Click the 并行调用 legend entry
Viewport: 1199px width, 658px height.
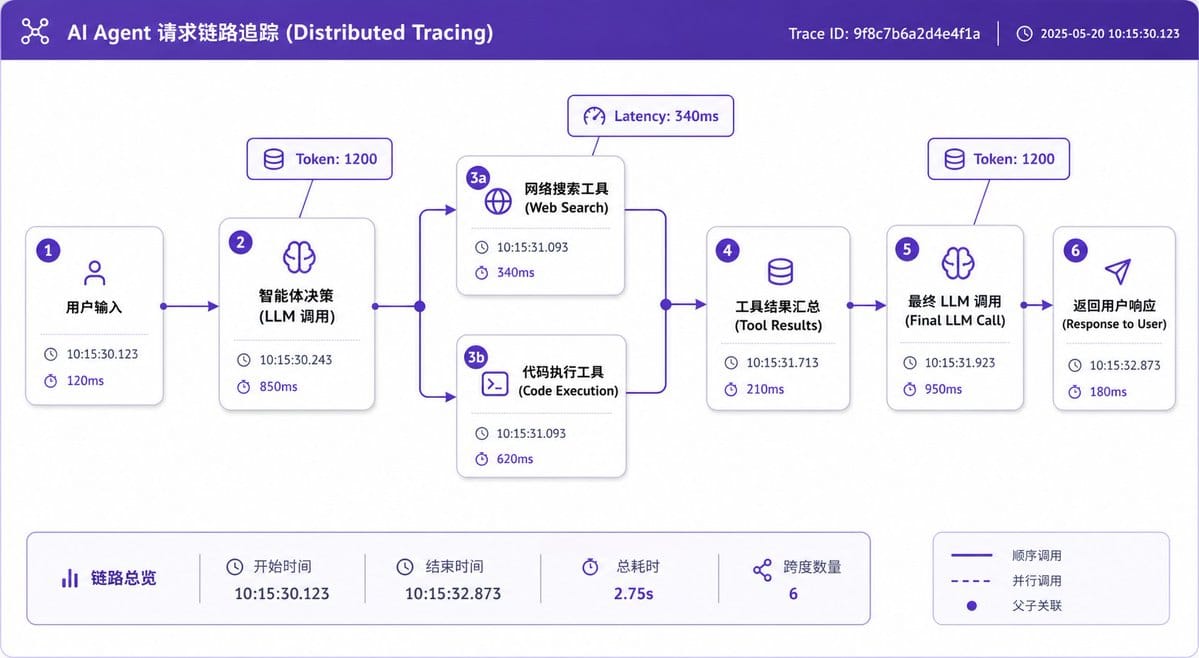[1006, 581]
